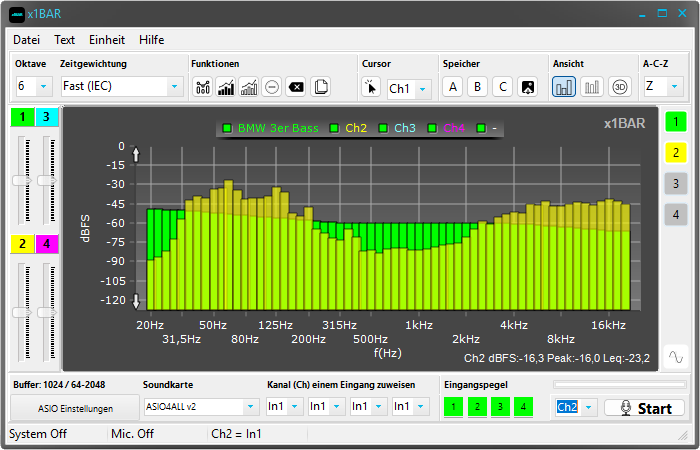This screenshot has height=450, width=700.
Task: Toggle green channel 1 button on right
Action: click(x=676, y=121)
